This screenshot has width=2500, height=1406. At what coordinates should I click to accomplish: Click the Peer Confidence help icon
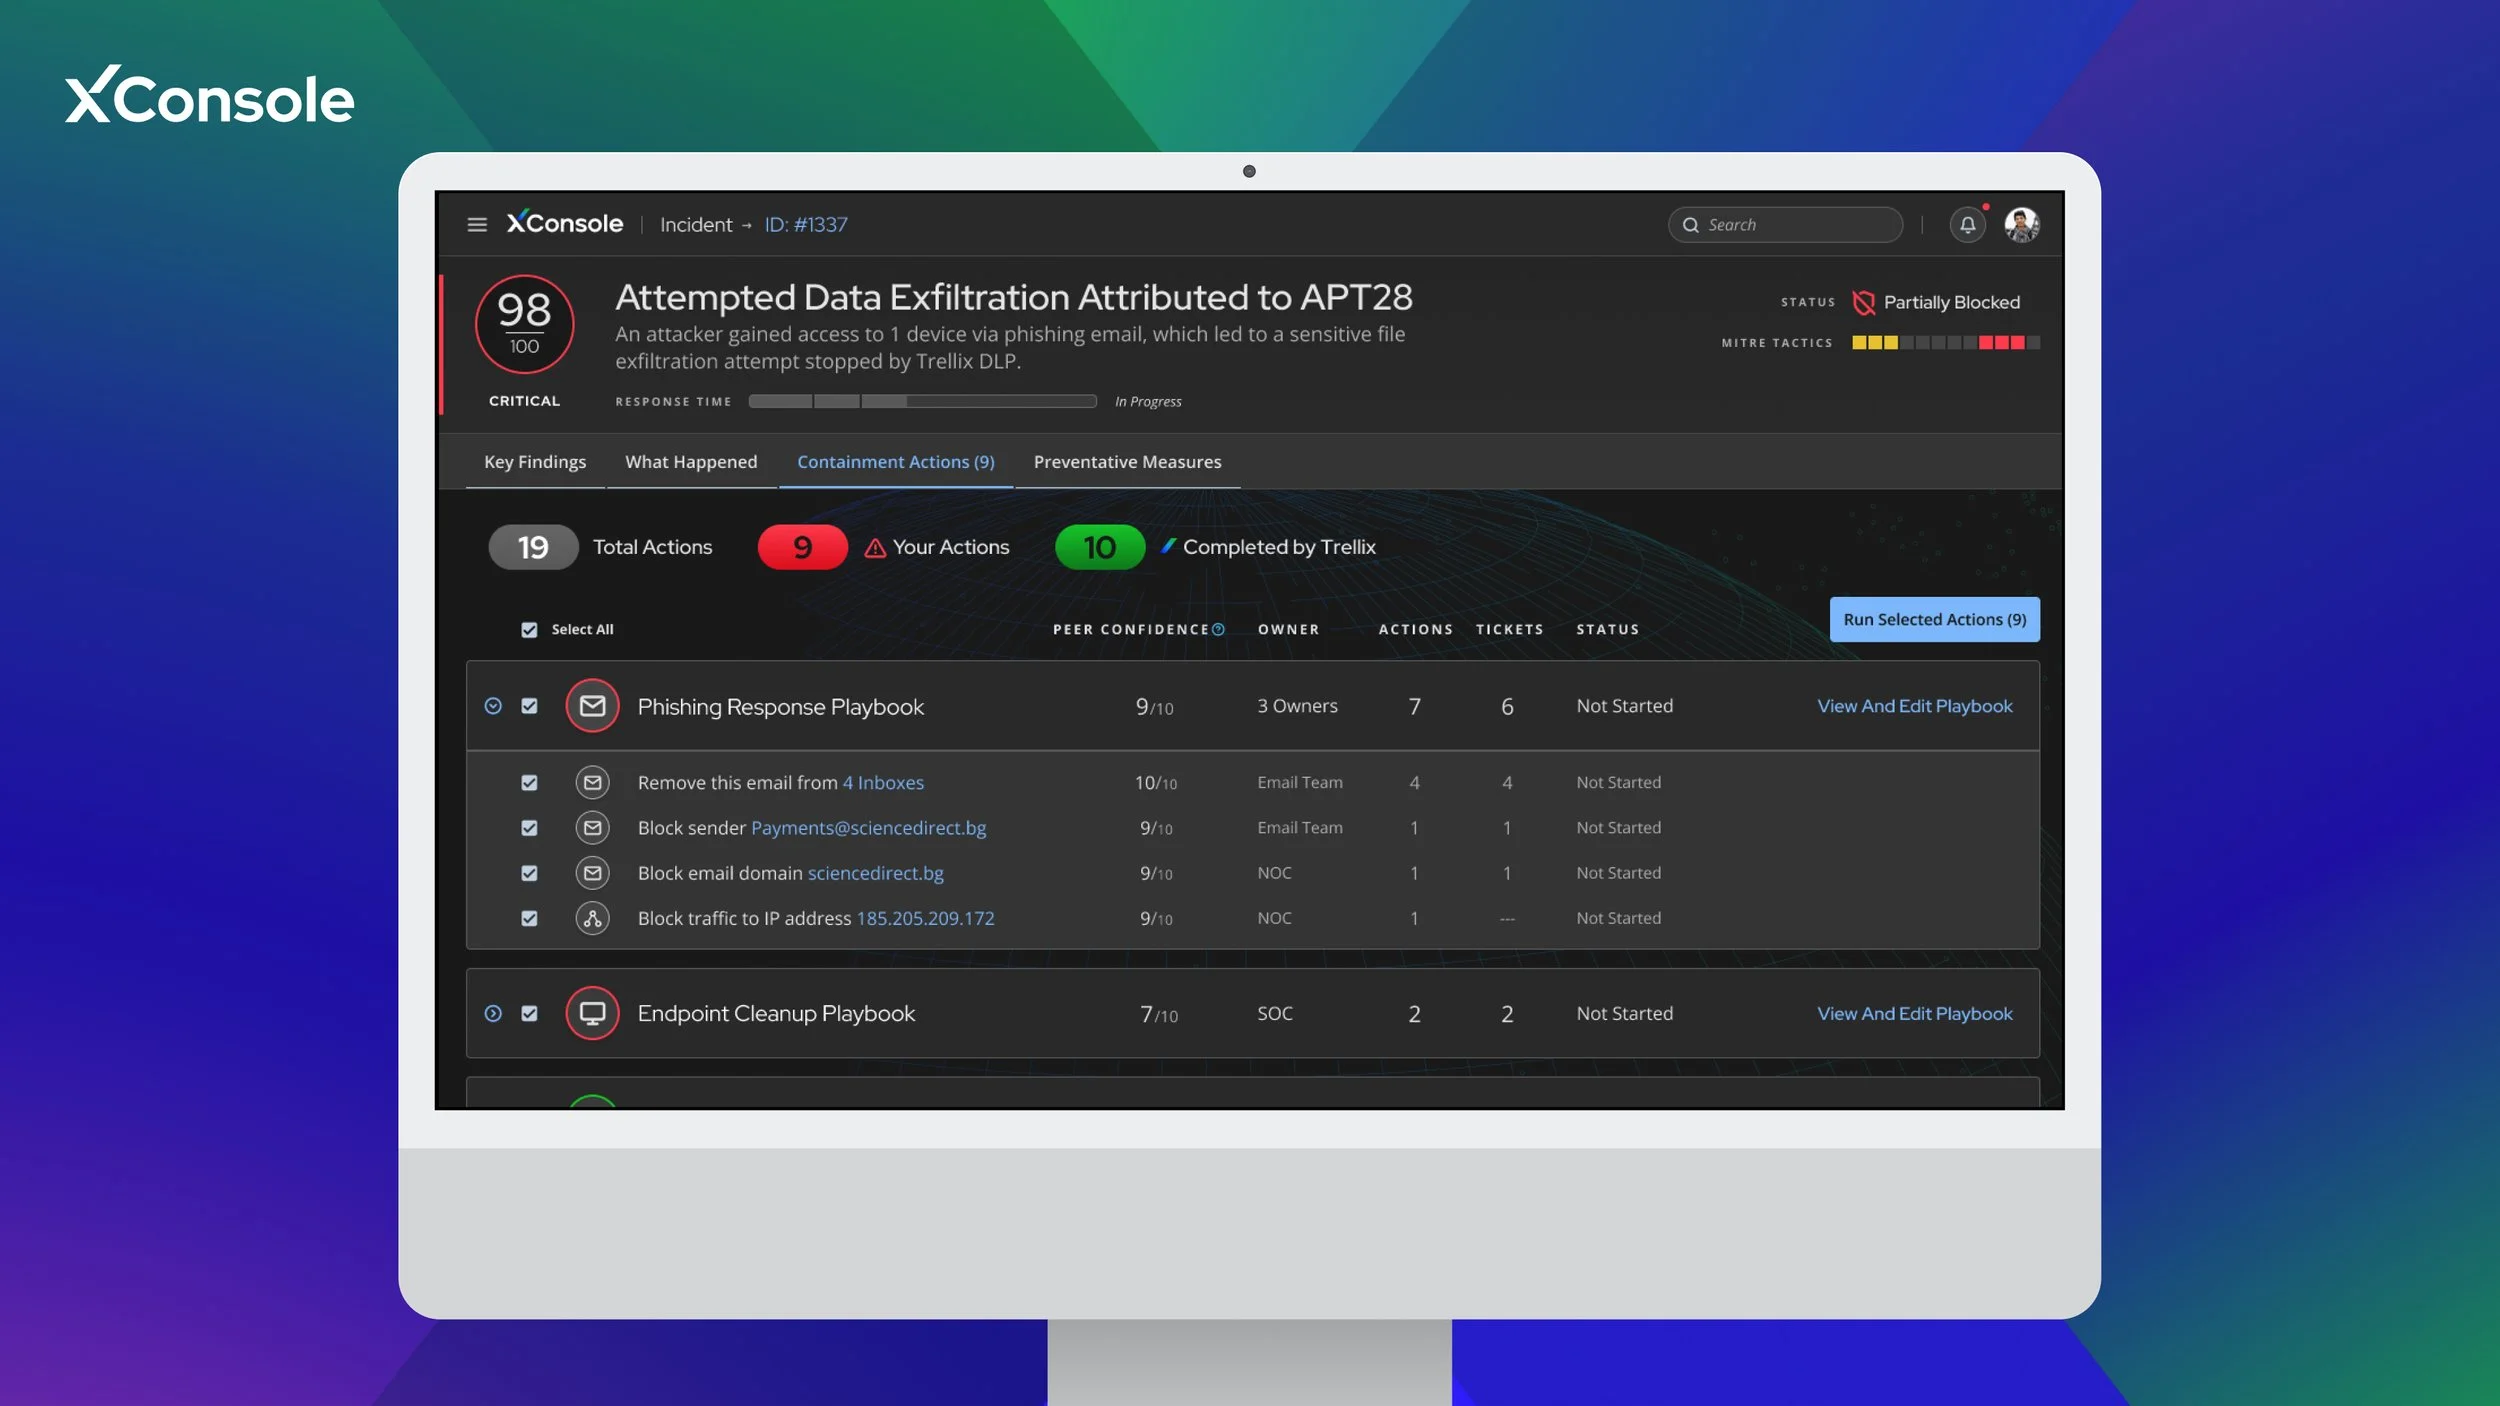click(1218, 629)
